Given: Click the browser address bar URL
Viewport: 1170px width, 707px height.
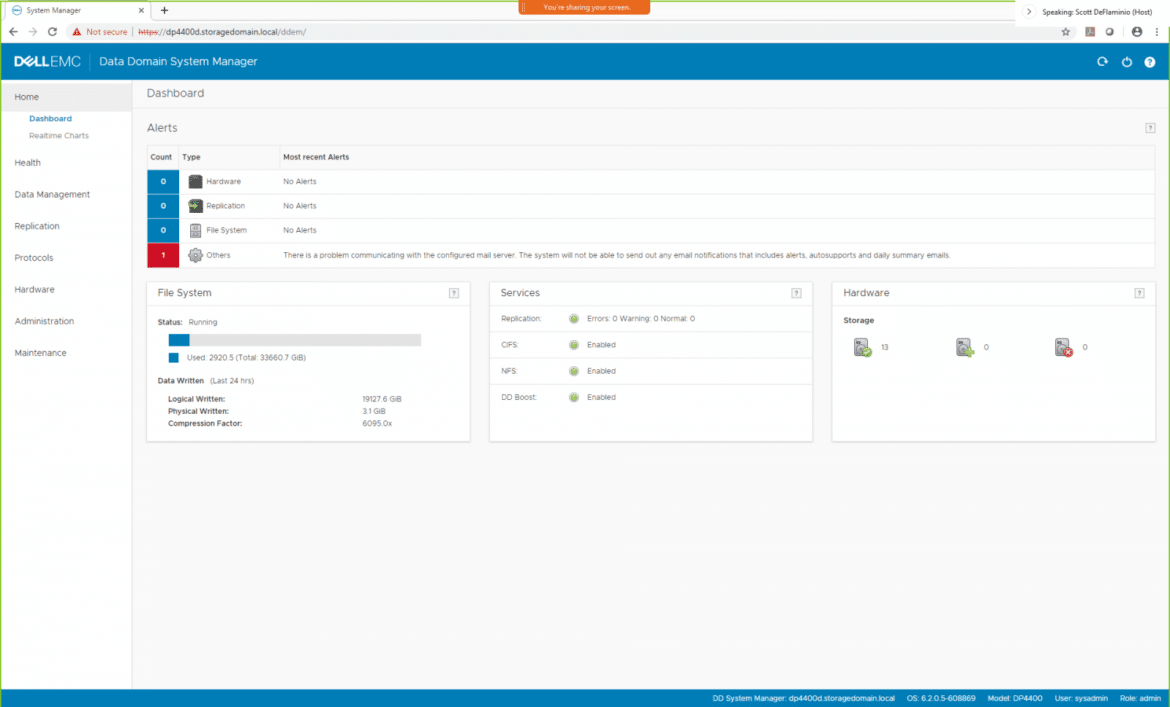Looking at the screenshot, I should (x=222, y=32).
